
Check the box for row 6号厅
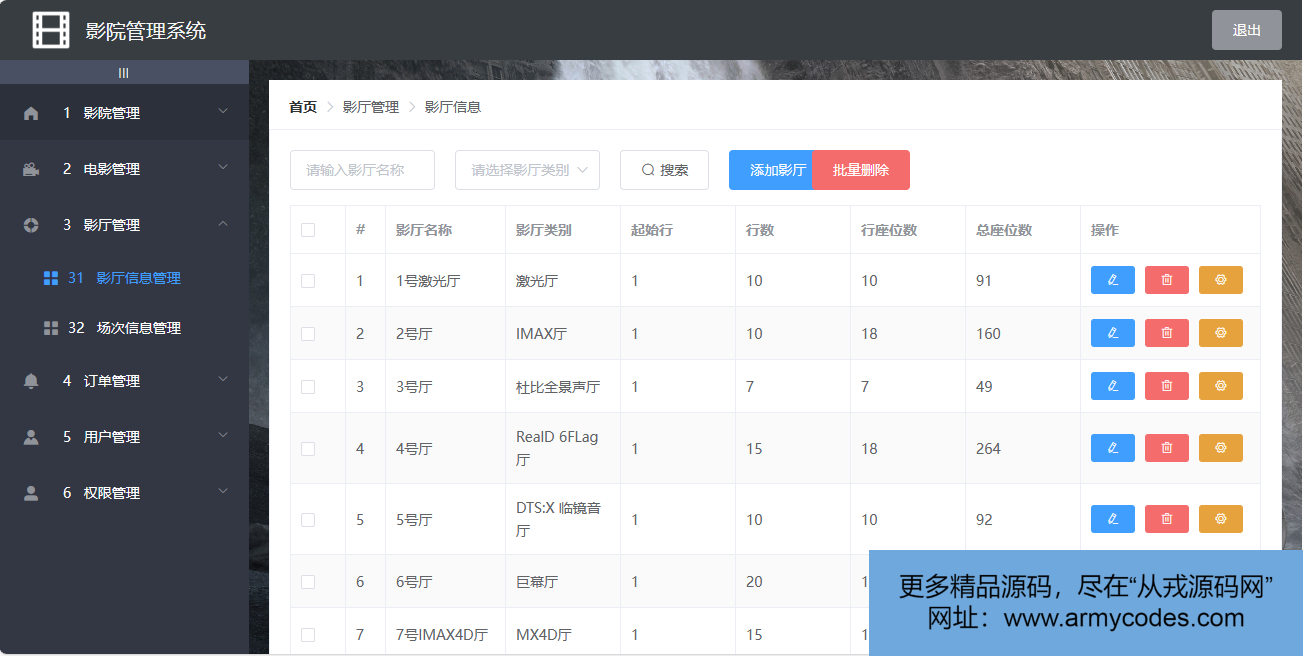coord(308,582)
